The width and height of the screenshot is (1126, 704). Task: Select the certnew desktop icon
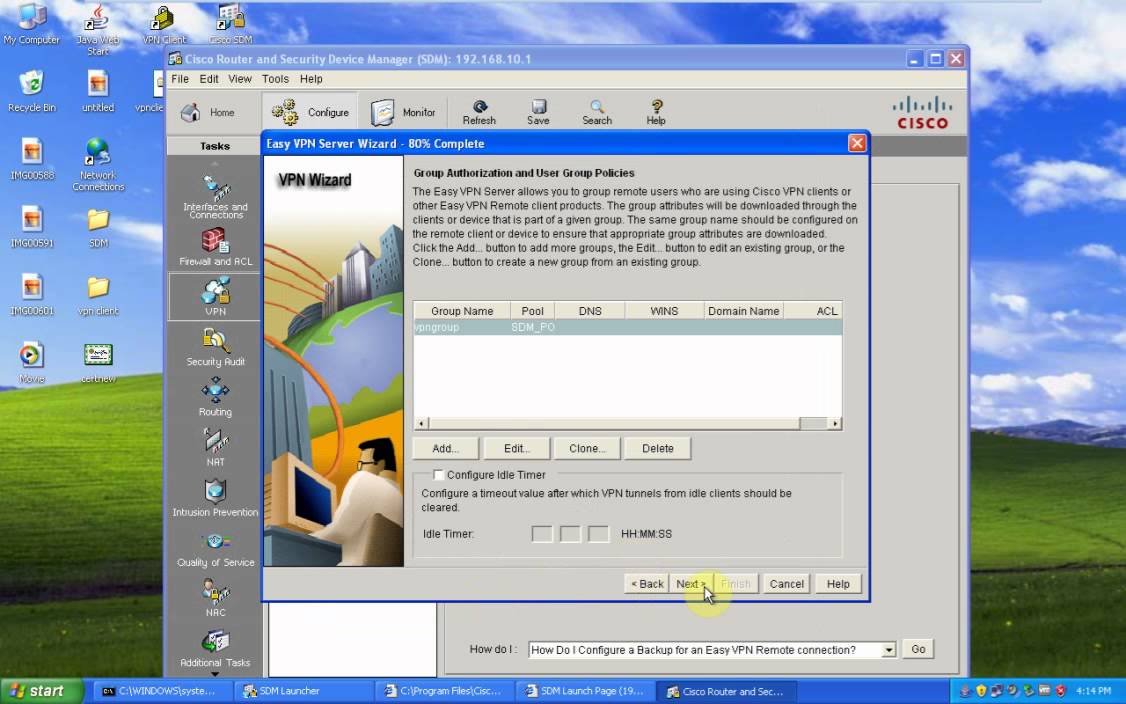click(x=98, y=362)
